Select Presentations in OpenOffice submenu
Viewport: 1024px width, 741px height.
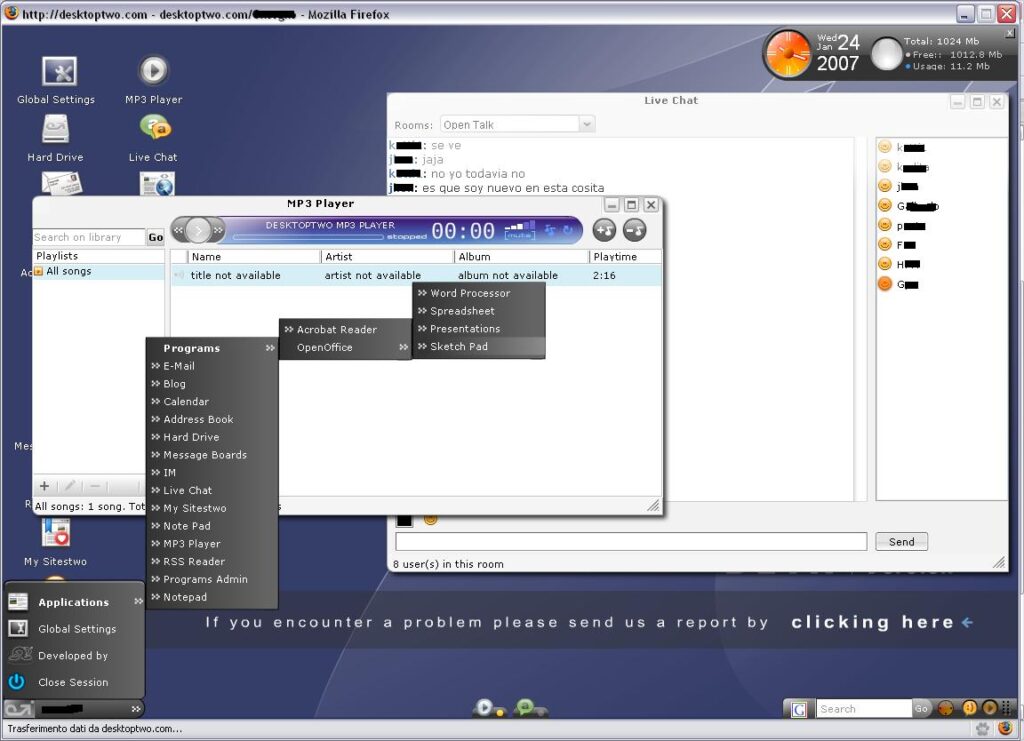point(479,328)
